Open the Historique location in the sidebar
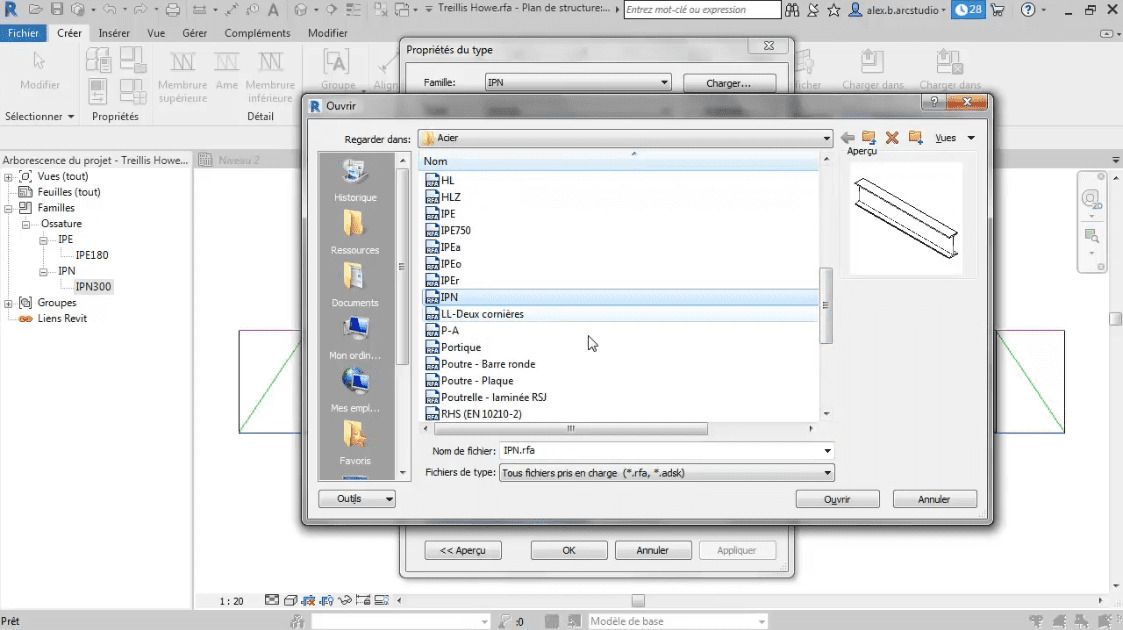Screen dimensions: 1123x630 pyautogui.click(x=355, y=180)
